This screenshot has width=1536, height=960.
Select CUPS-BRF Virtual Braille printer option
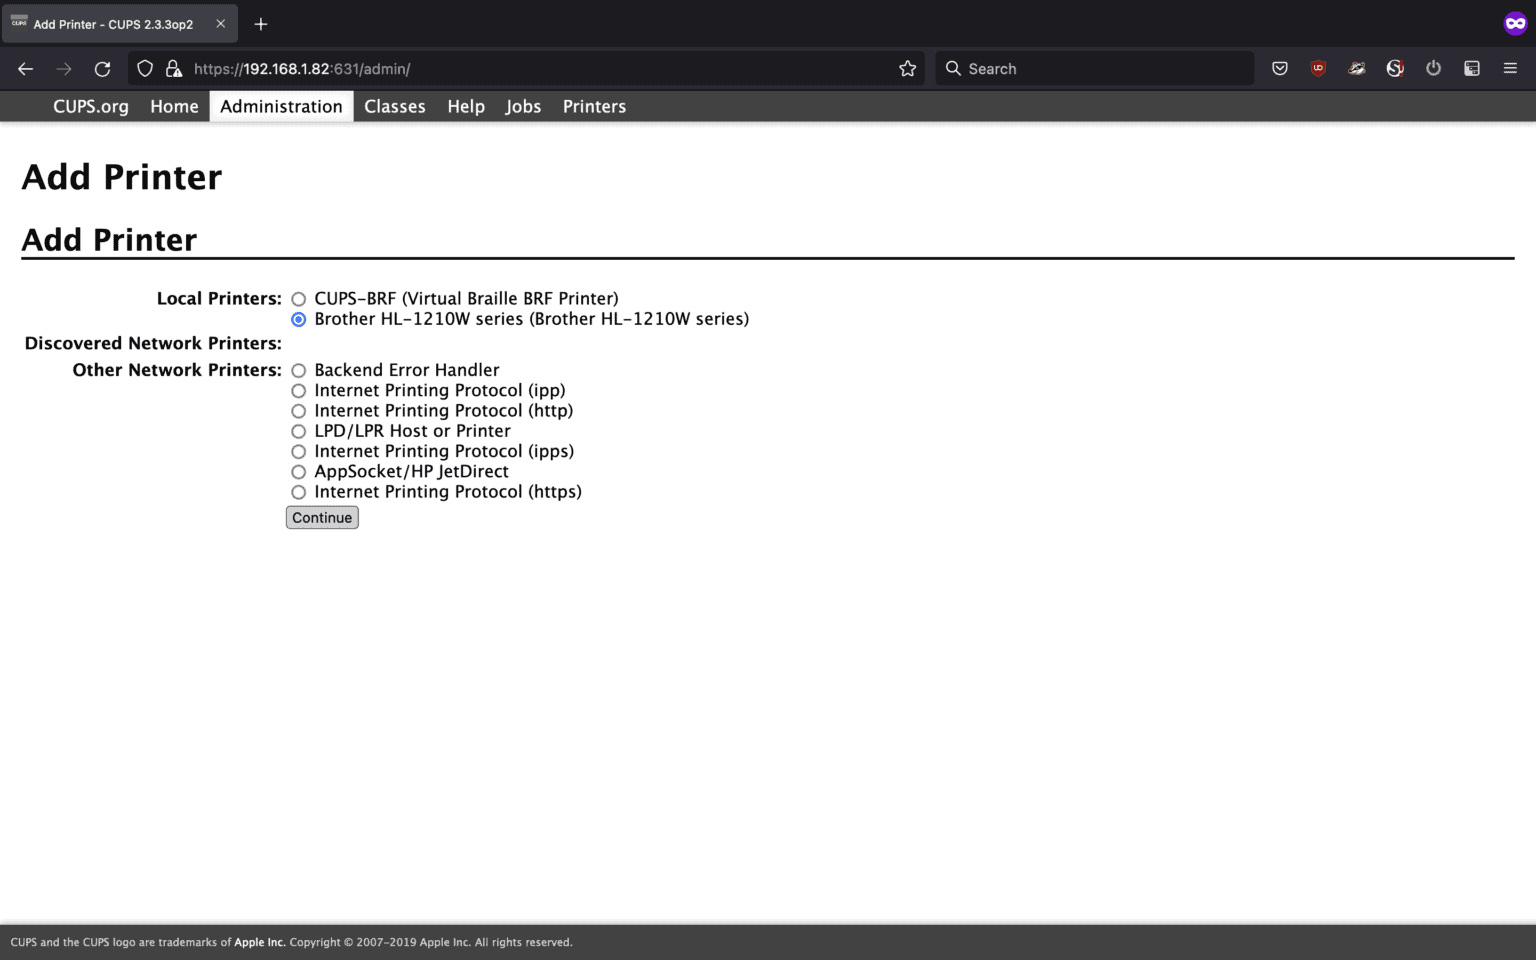pyautogui.click(x=298, y=299)
